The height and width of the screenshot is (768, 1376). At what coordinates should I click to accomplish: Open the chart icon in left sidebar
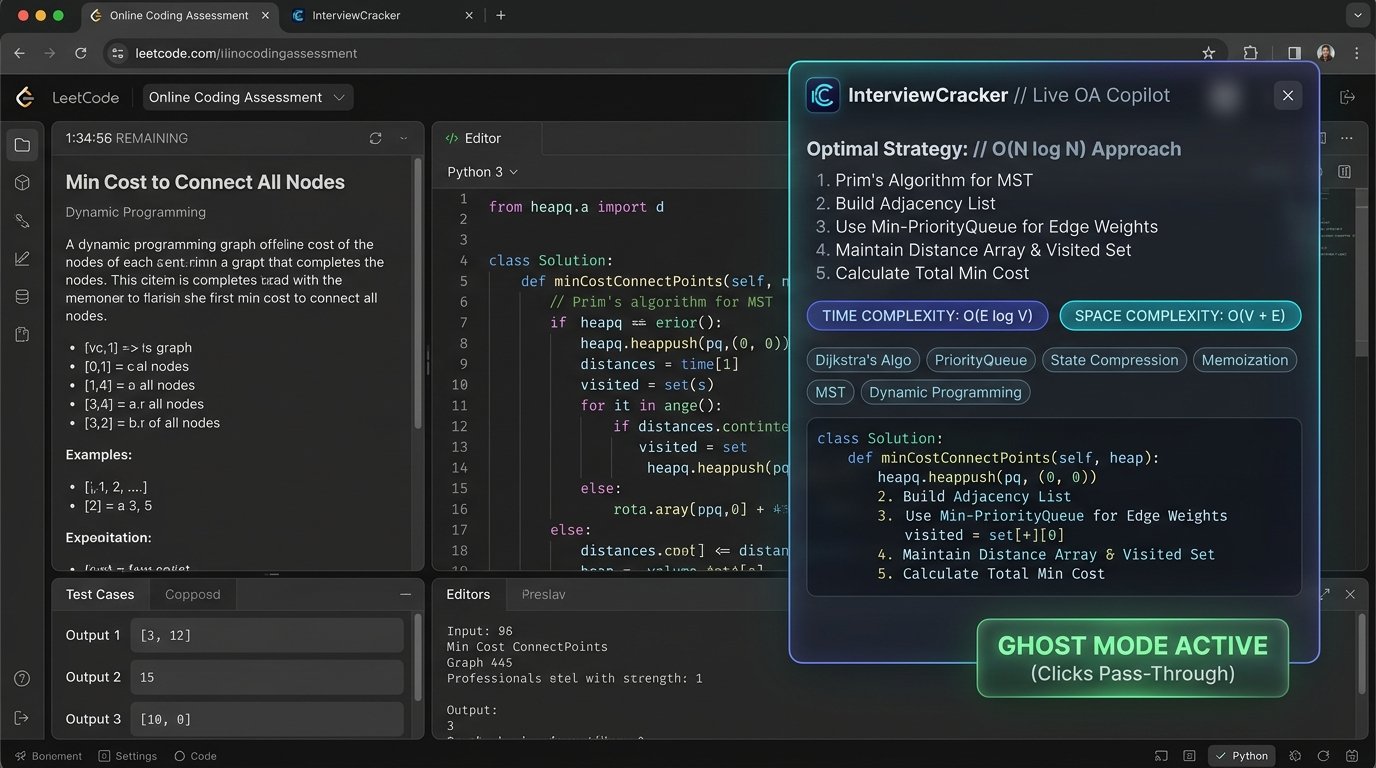[22, 259]
